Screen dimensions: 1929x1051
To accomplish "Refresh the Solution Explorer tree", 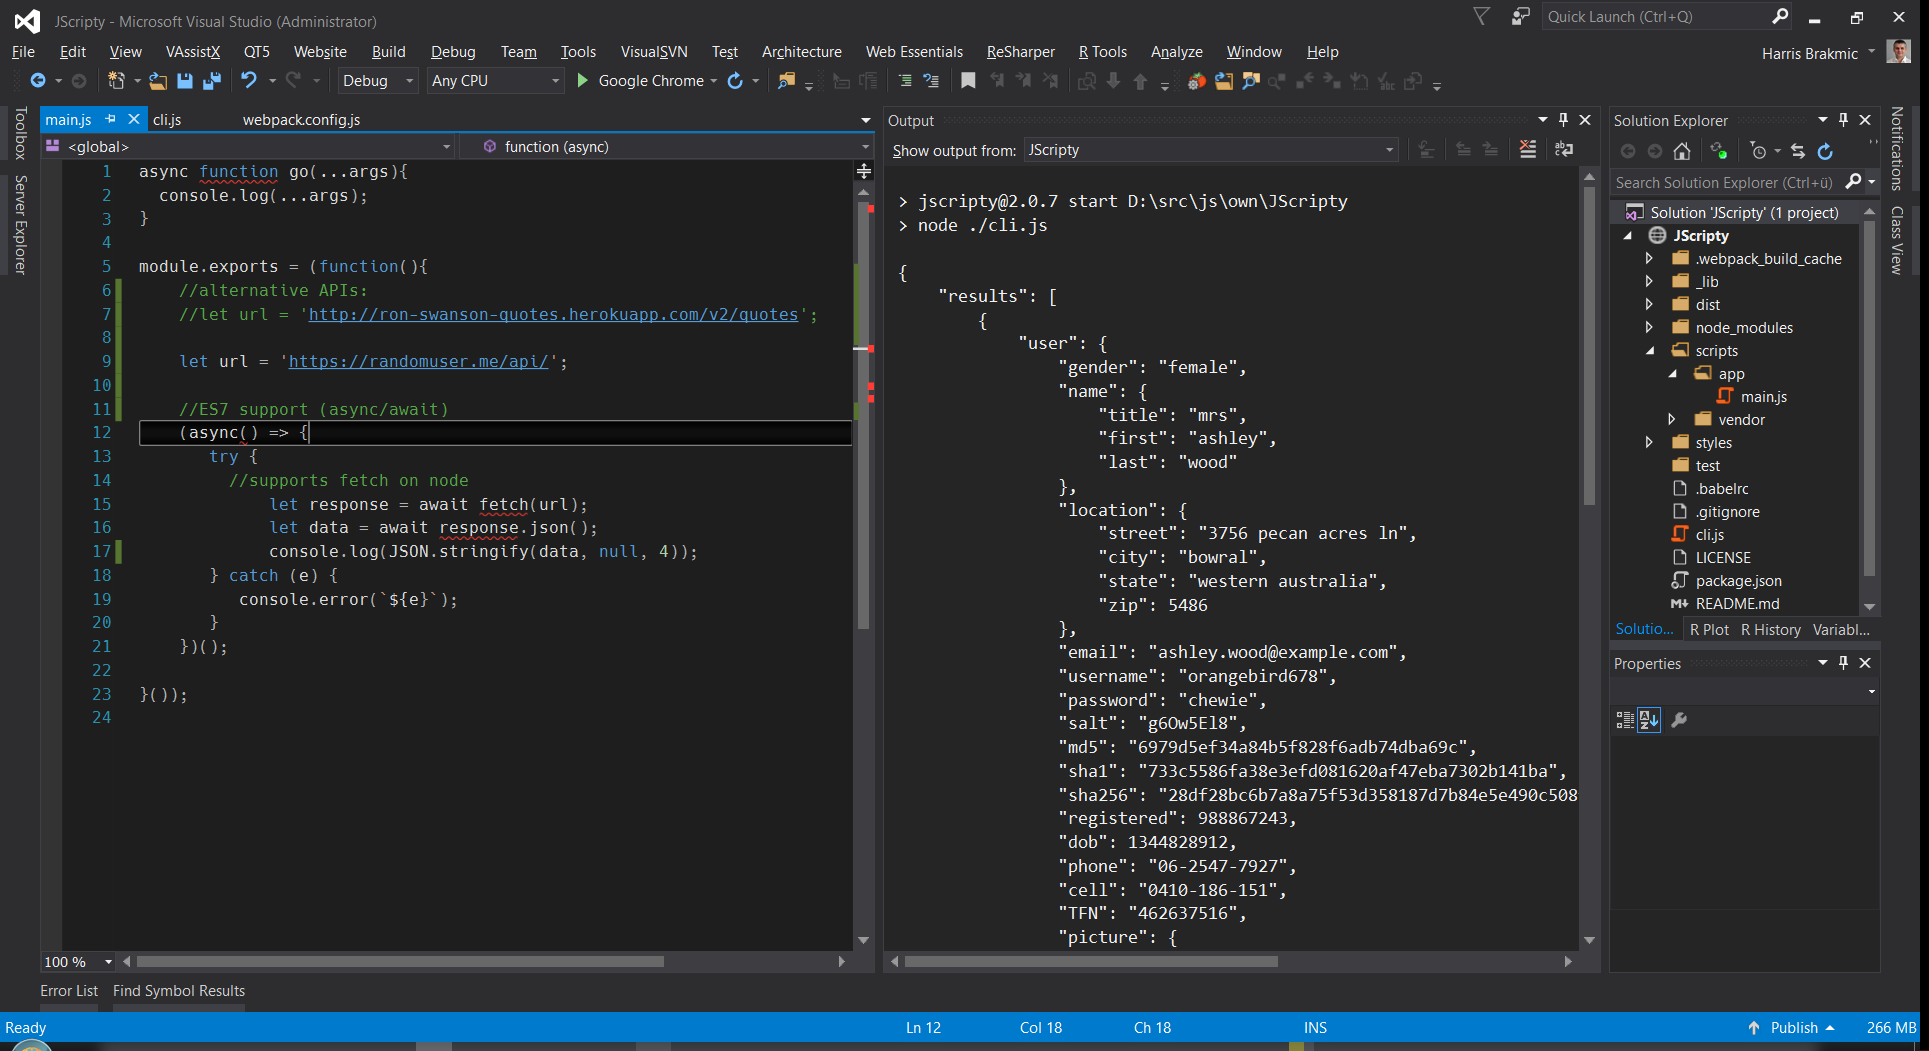I will (x=1825, y=151).
